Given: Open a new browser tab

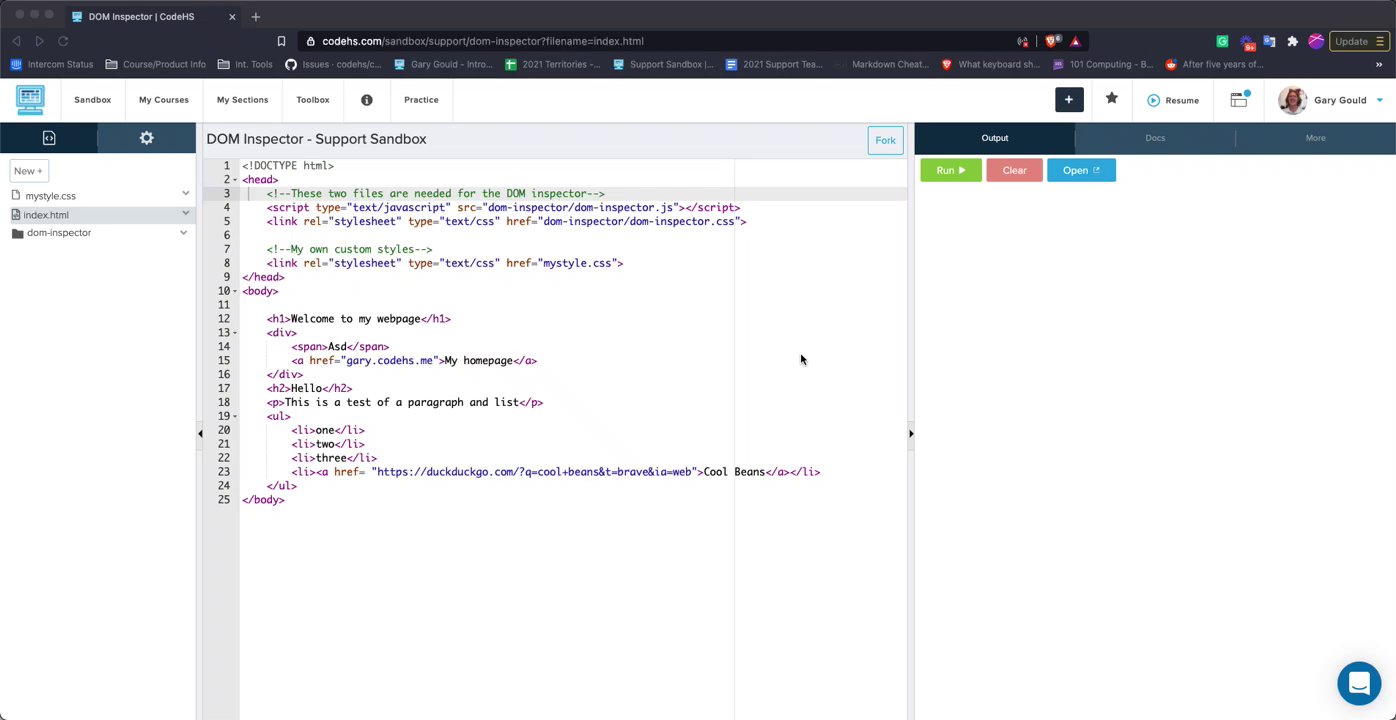Looking at the screenshot, I should coord(256,16).
